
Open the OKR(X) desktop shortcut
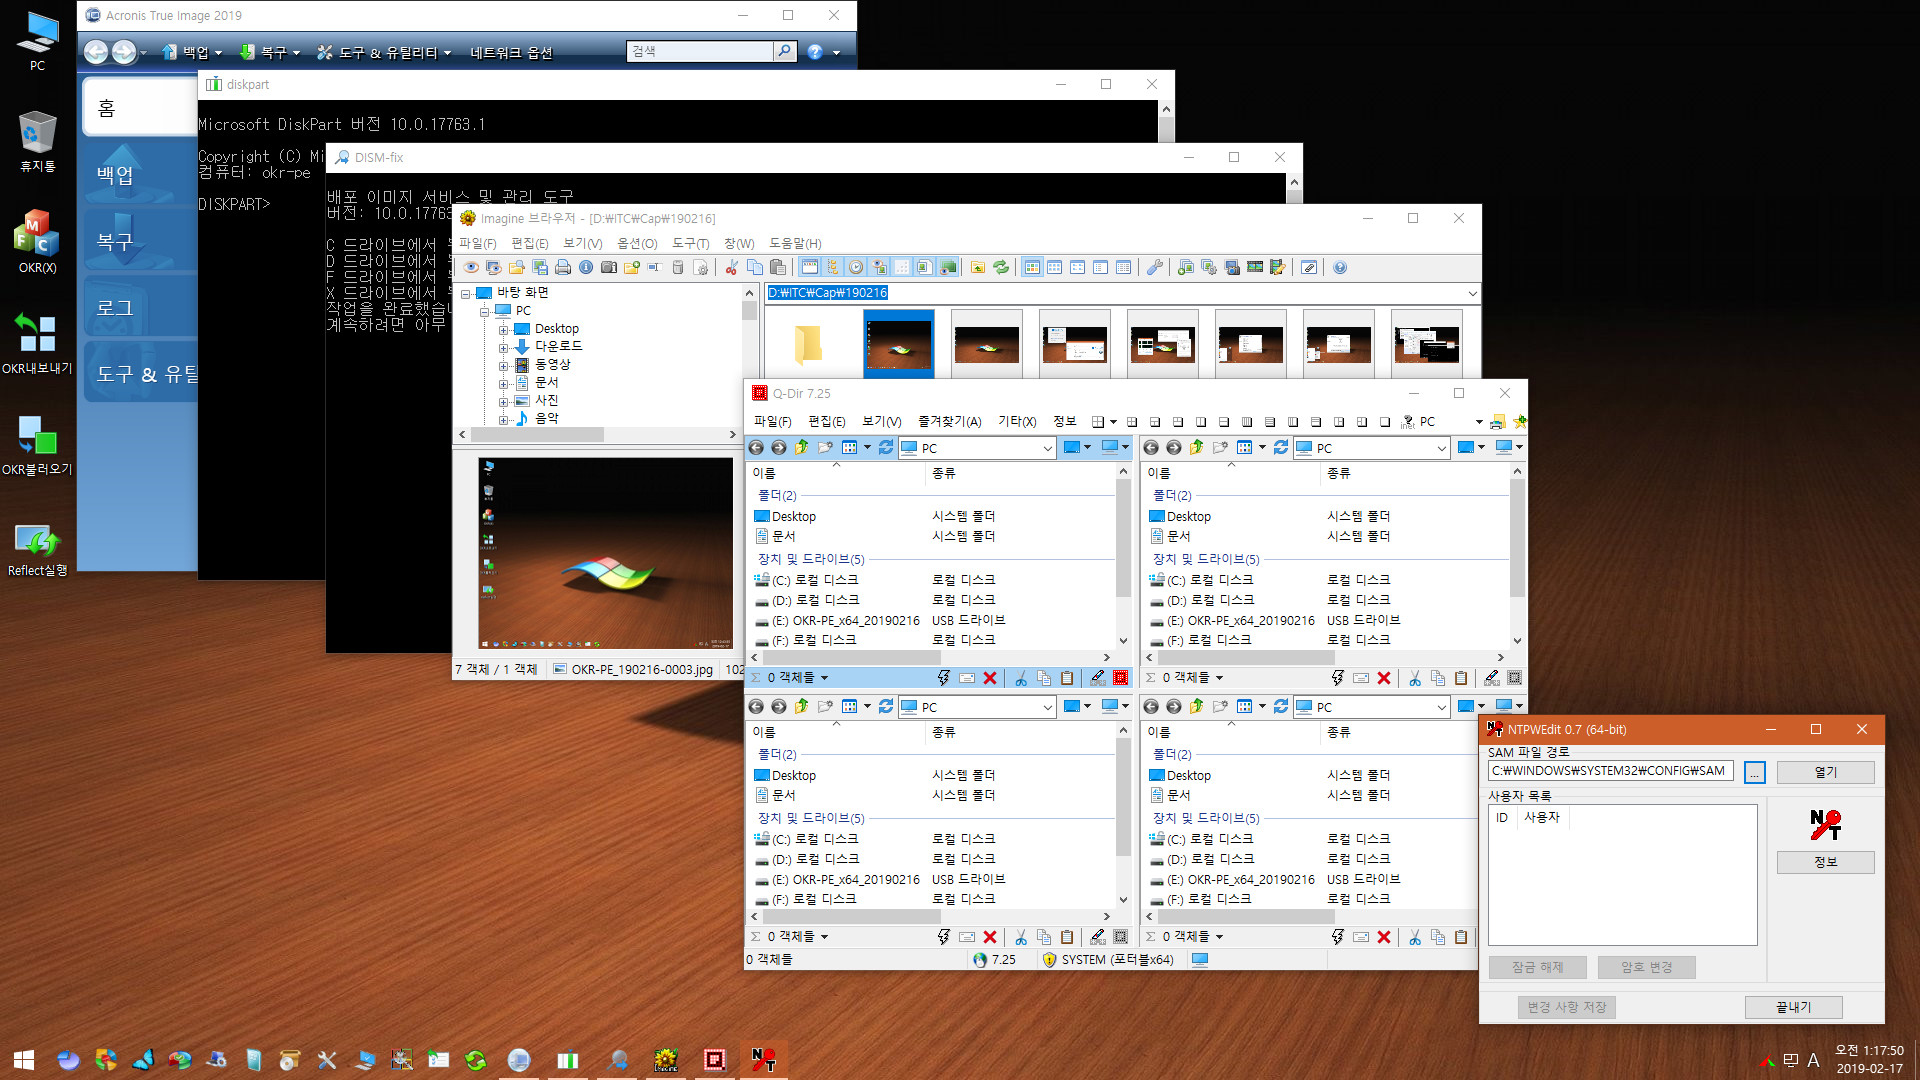click(x=37, y=241)
